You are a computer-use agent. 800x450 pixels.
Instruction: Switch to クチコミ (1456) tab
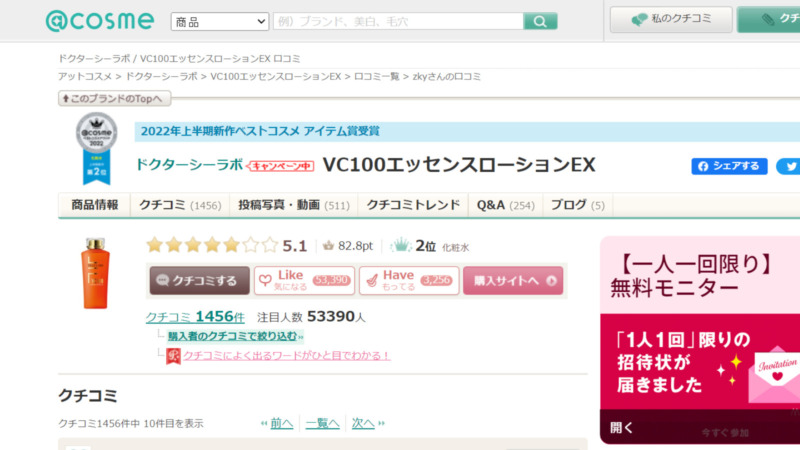180,205
